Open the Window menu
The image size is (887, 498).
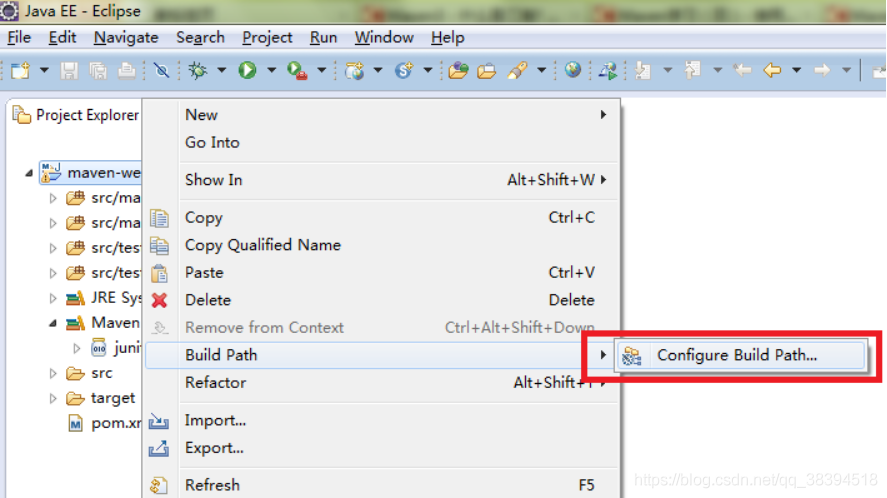coord(384,37)
